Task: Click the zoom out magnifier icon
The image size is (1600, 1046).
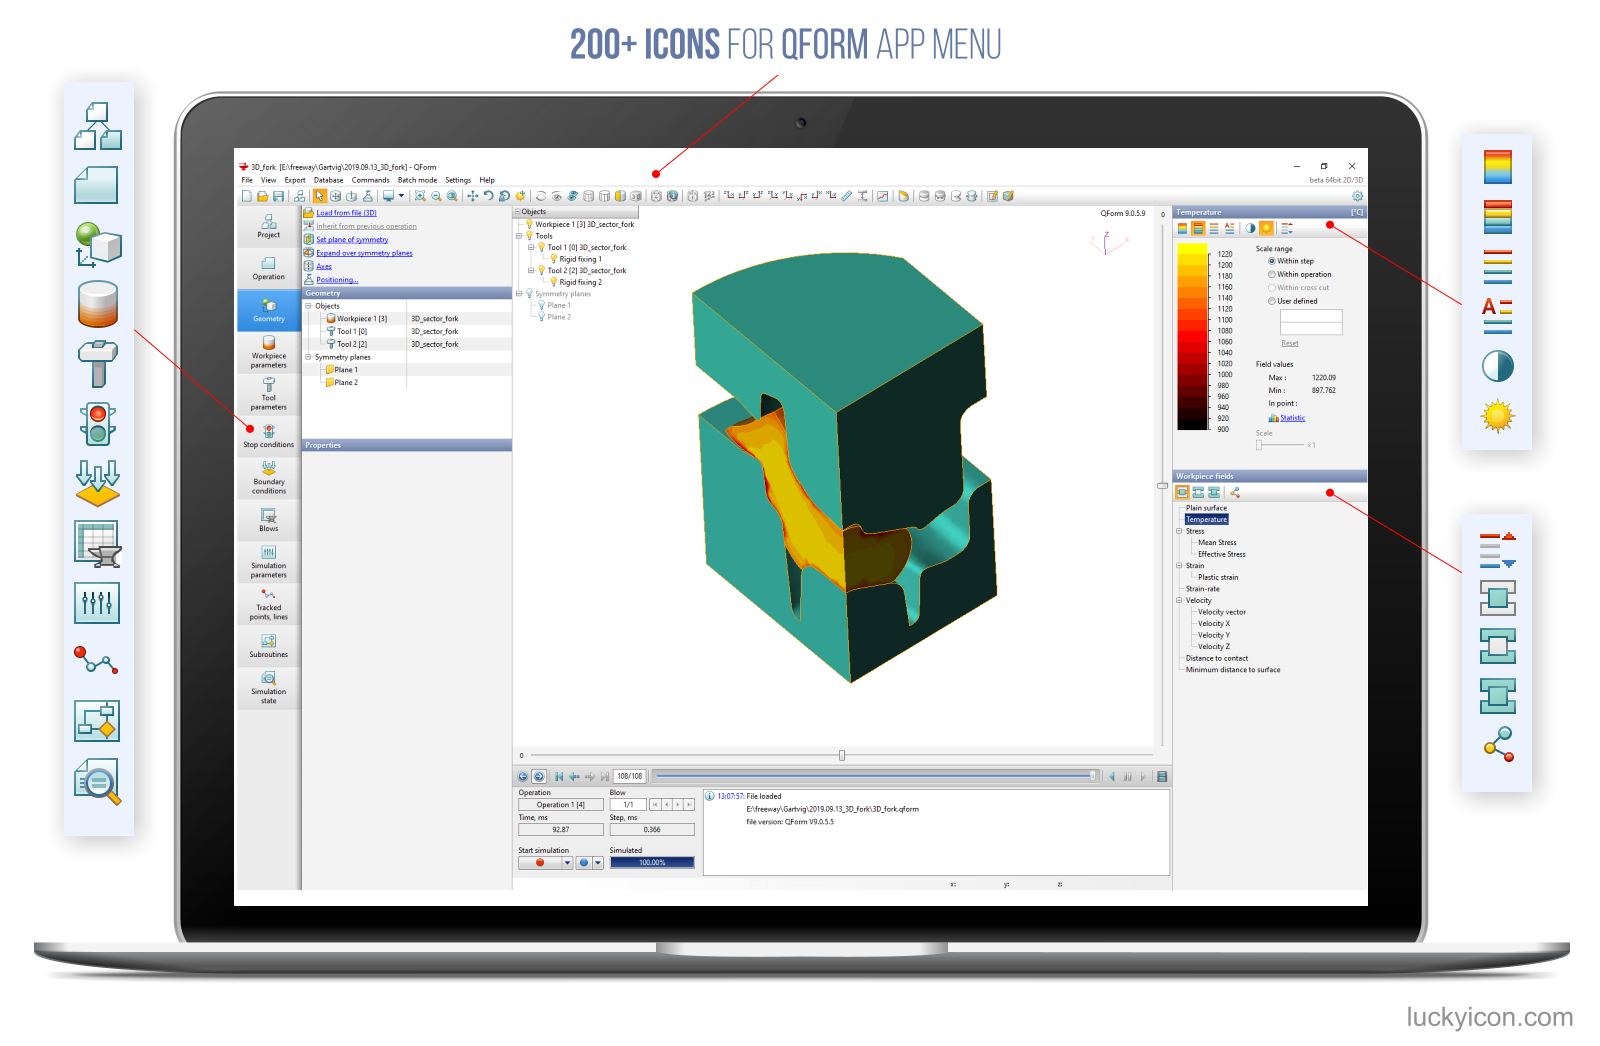Action: coord(436,196)
